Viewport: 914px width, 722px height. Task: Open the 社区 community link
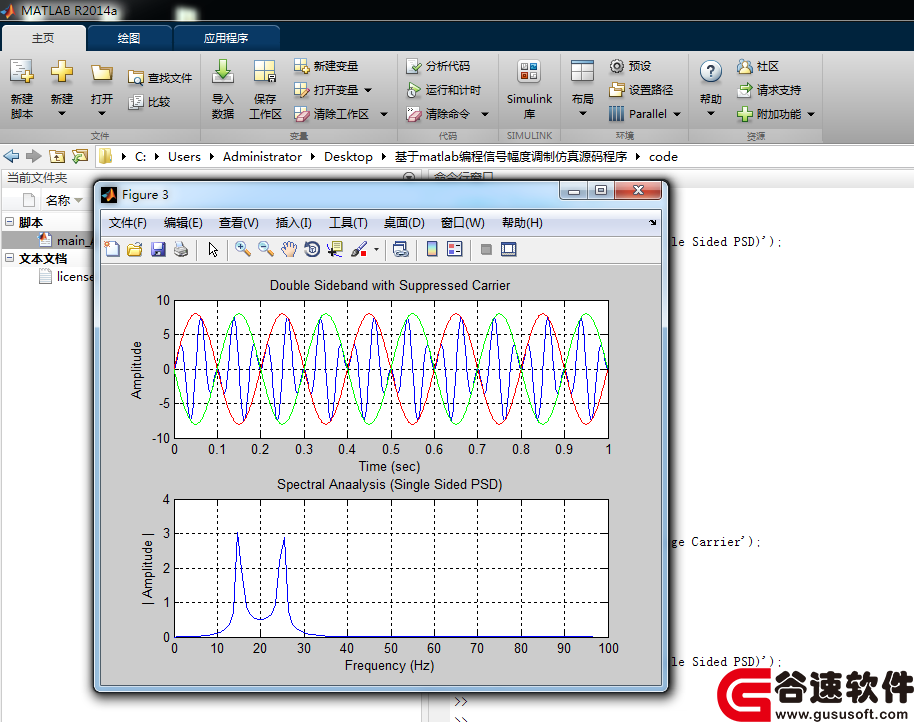coord(758,66)
